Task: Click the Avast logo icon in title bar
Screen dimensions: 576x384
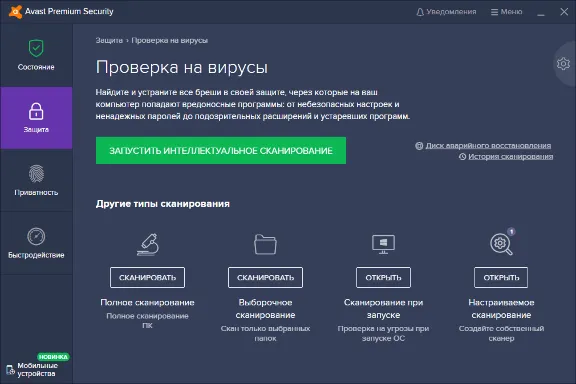Action: pyautogui.click(x=15, y=12)
